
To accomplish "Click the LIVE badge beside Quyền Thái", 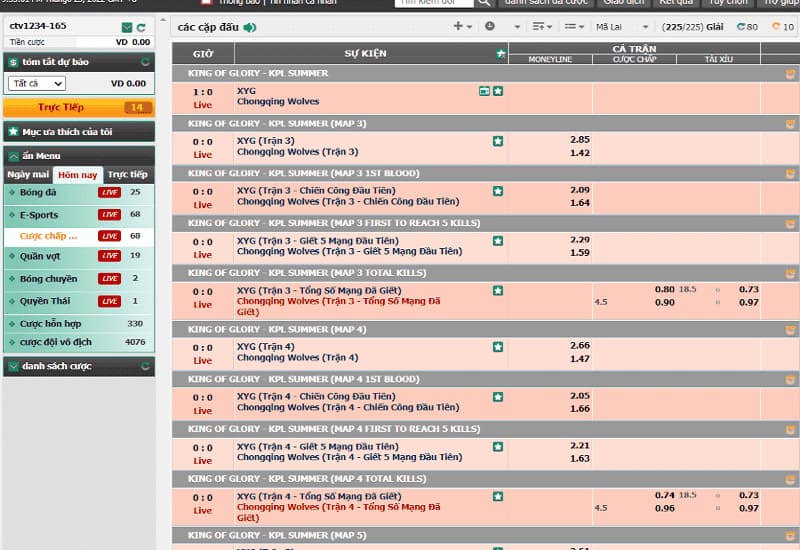I will click(x=110, y=301).
